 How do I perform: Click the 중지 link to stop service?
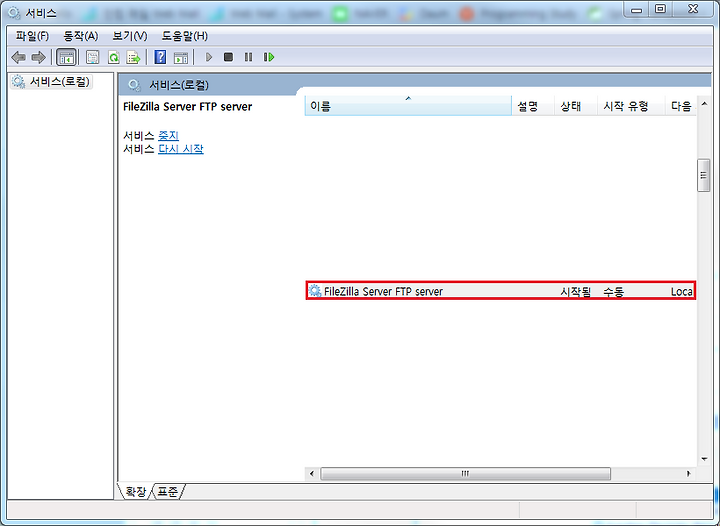coord(169,135)
